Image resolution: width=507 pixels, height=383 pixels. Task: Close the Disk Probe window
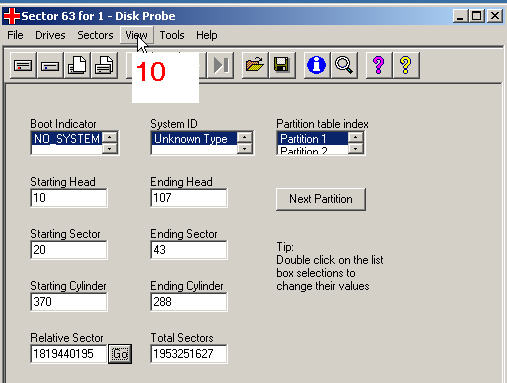pos(495,16)
